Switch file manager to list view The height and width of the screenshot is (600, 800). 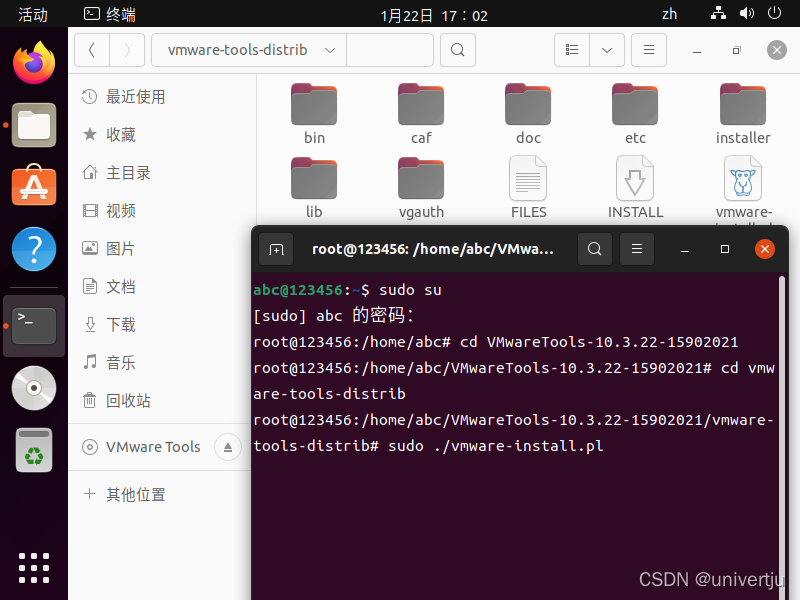click(572, 50)
